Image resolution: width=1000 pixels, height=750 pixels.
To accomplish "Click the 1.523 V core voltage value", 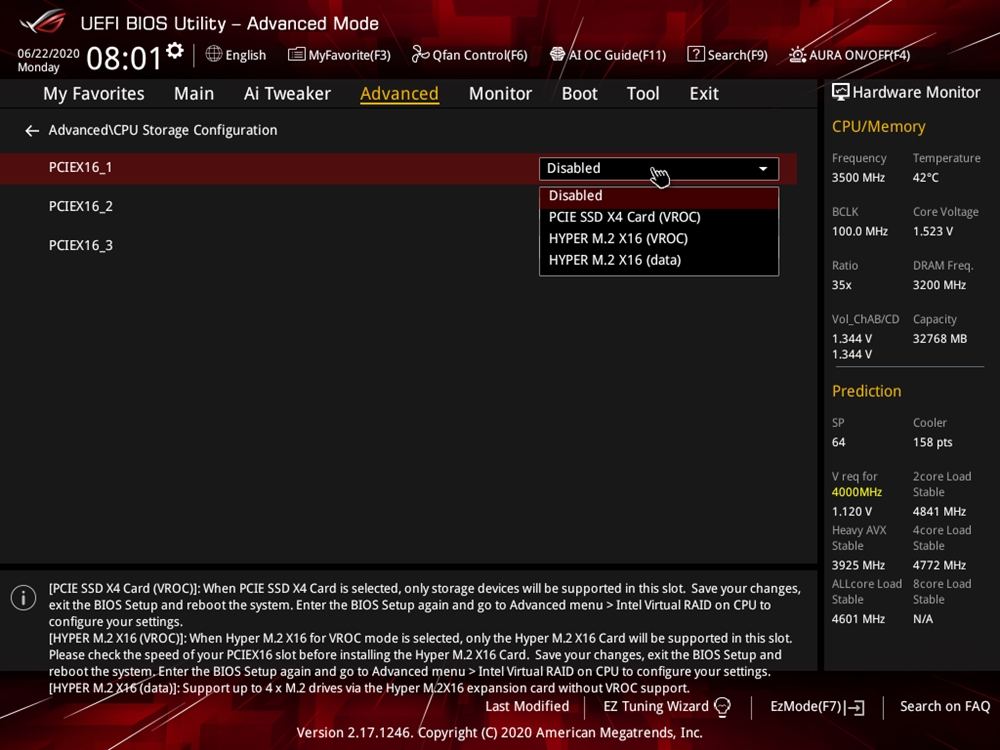I will pyautogui.click(x=932, y=232).
